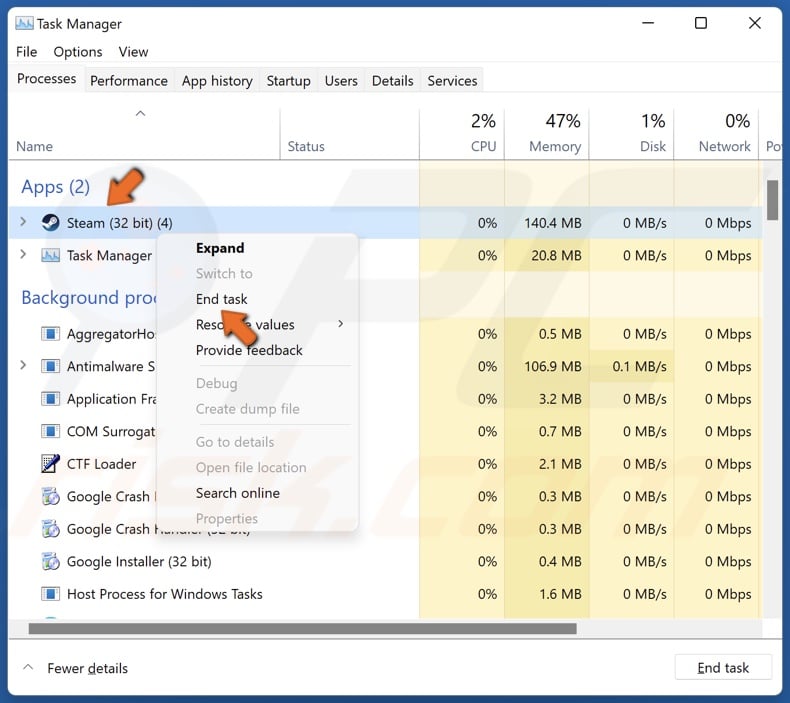Click the Antimalware Service icon
The width and height of the screenshot is (790, 703).
[x=50, y=366]
